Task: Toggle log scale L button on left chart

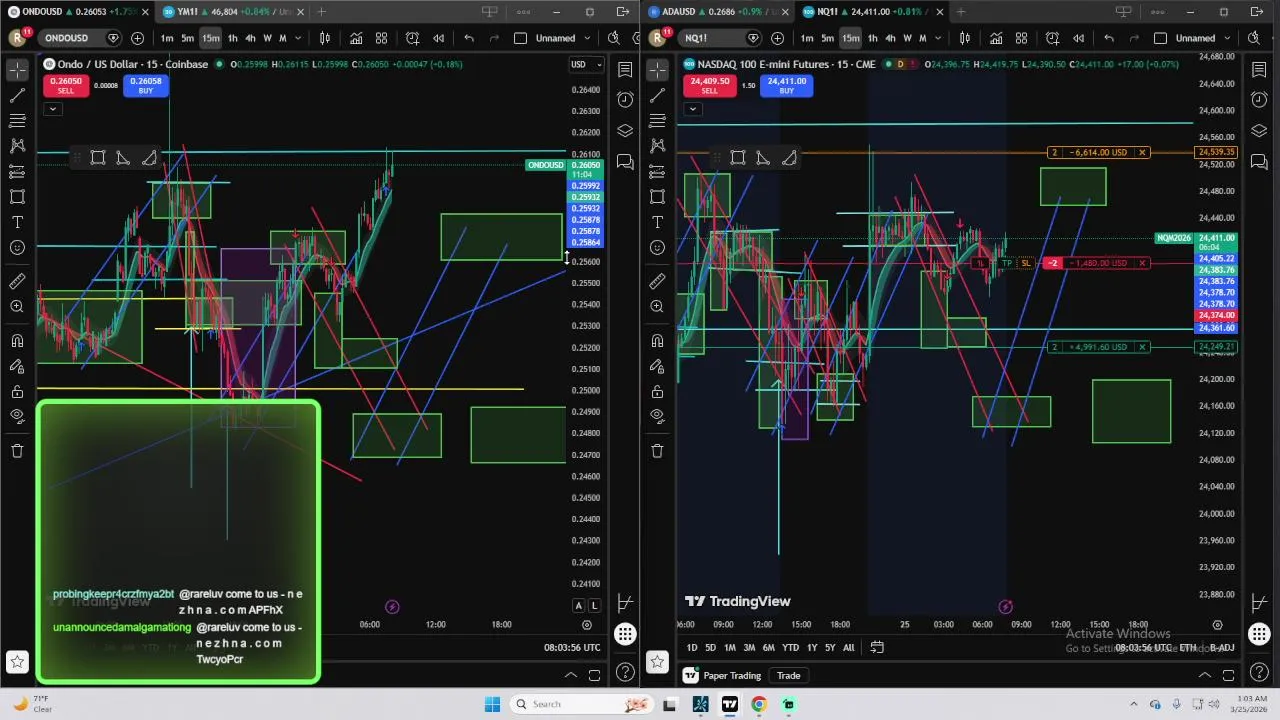Action: coord(594,605)
